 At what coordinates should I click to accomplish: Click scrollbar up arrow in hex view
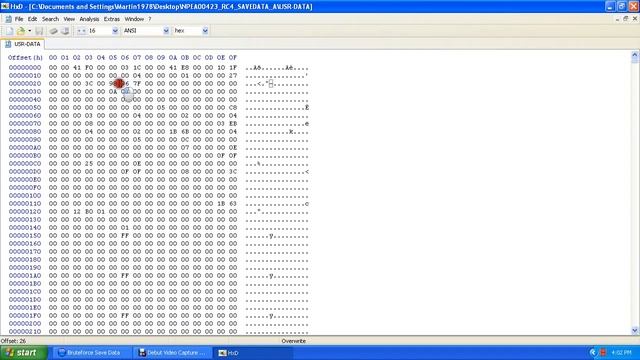[x=635, y=54]
